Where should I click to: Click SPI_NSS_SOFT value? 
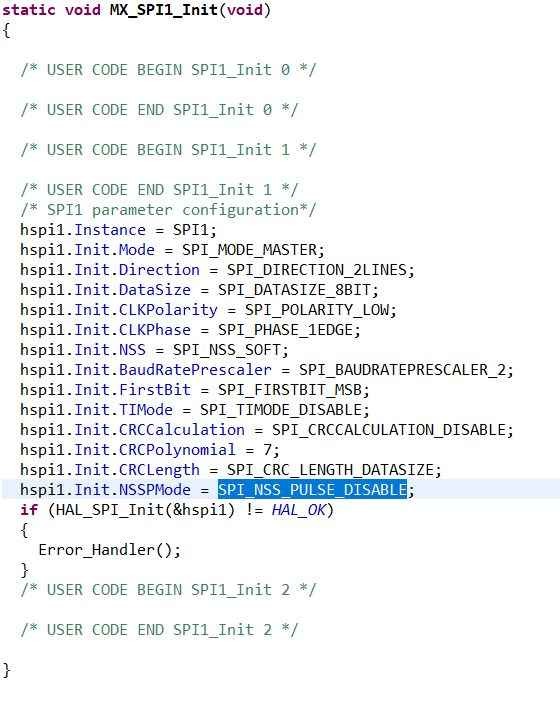[x=227, y=350]
